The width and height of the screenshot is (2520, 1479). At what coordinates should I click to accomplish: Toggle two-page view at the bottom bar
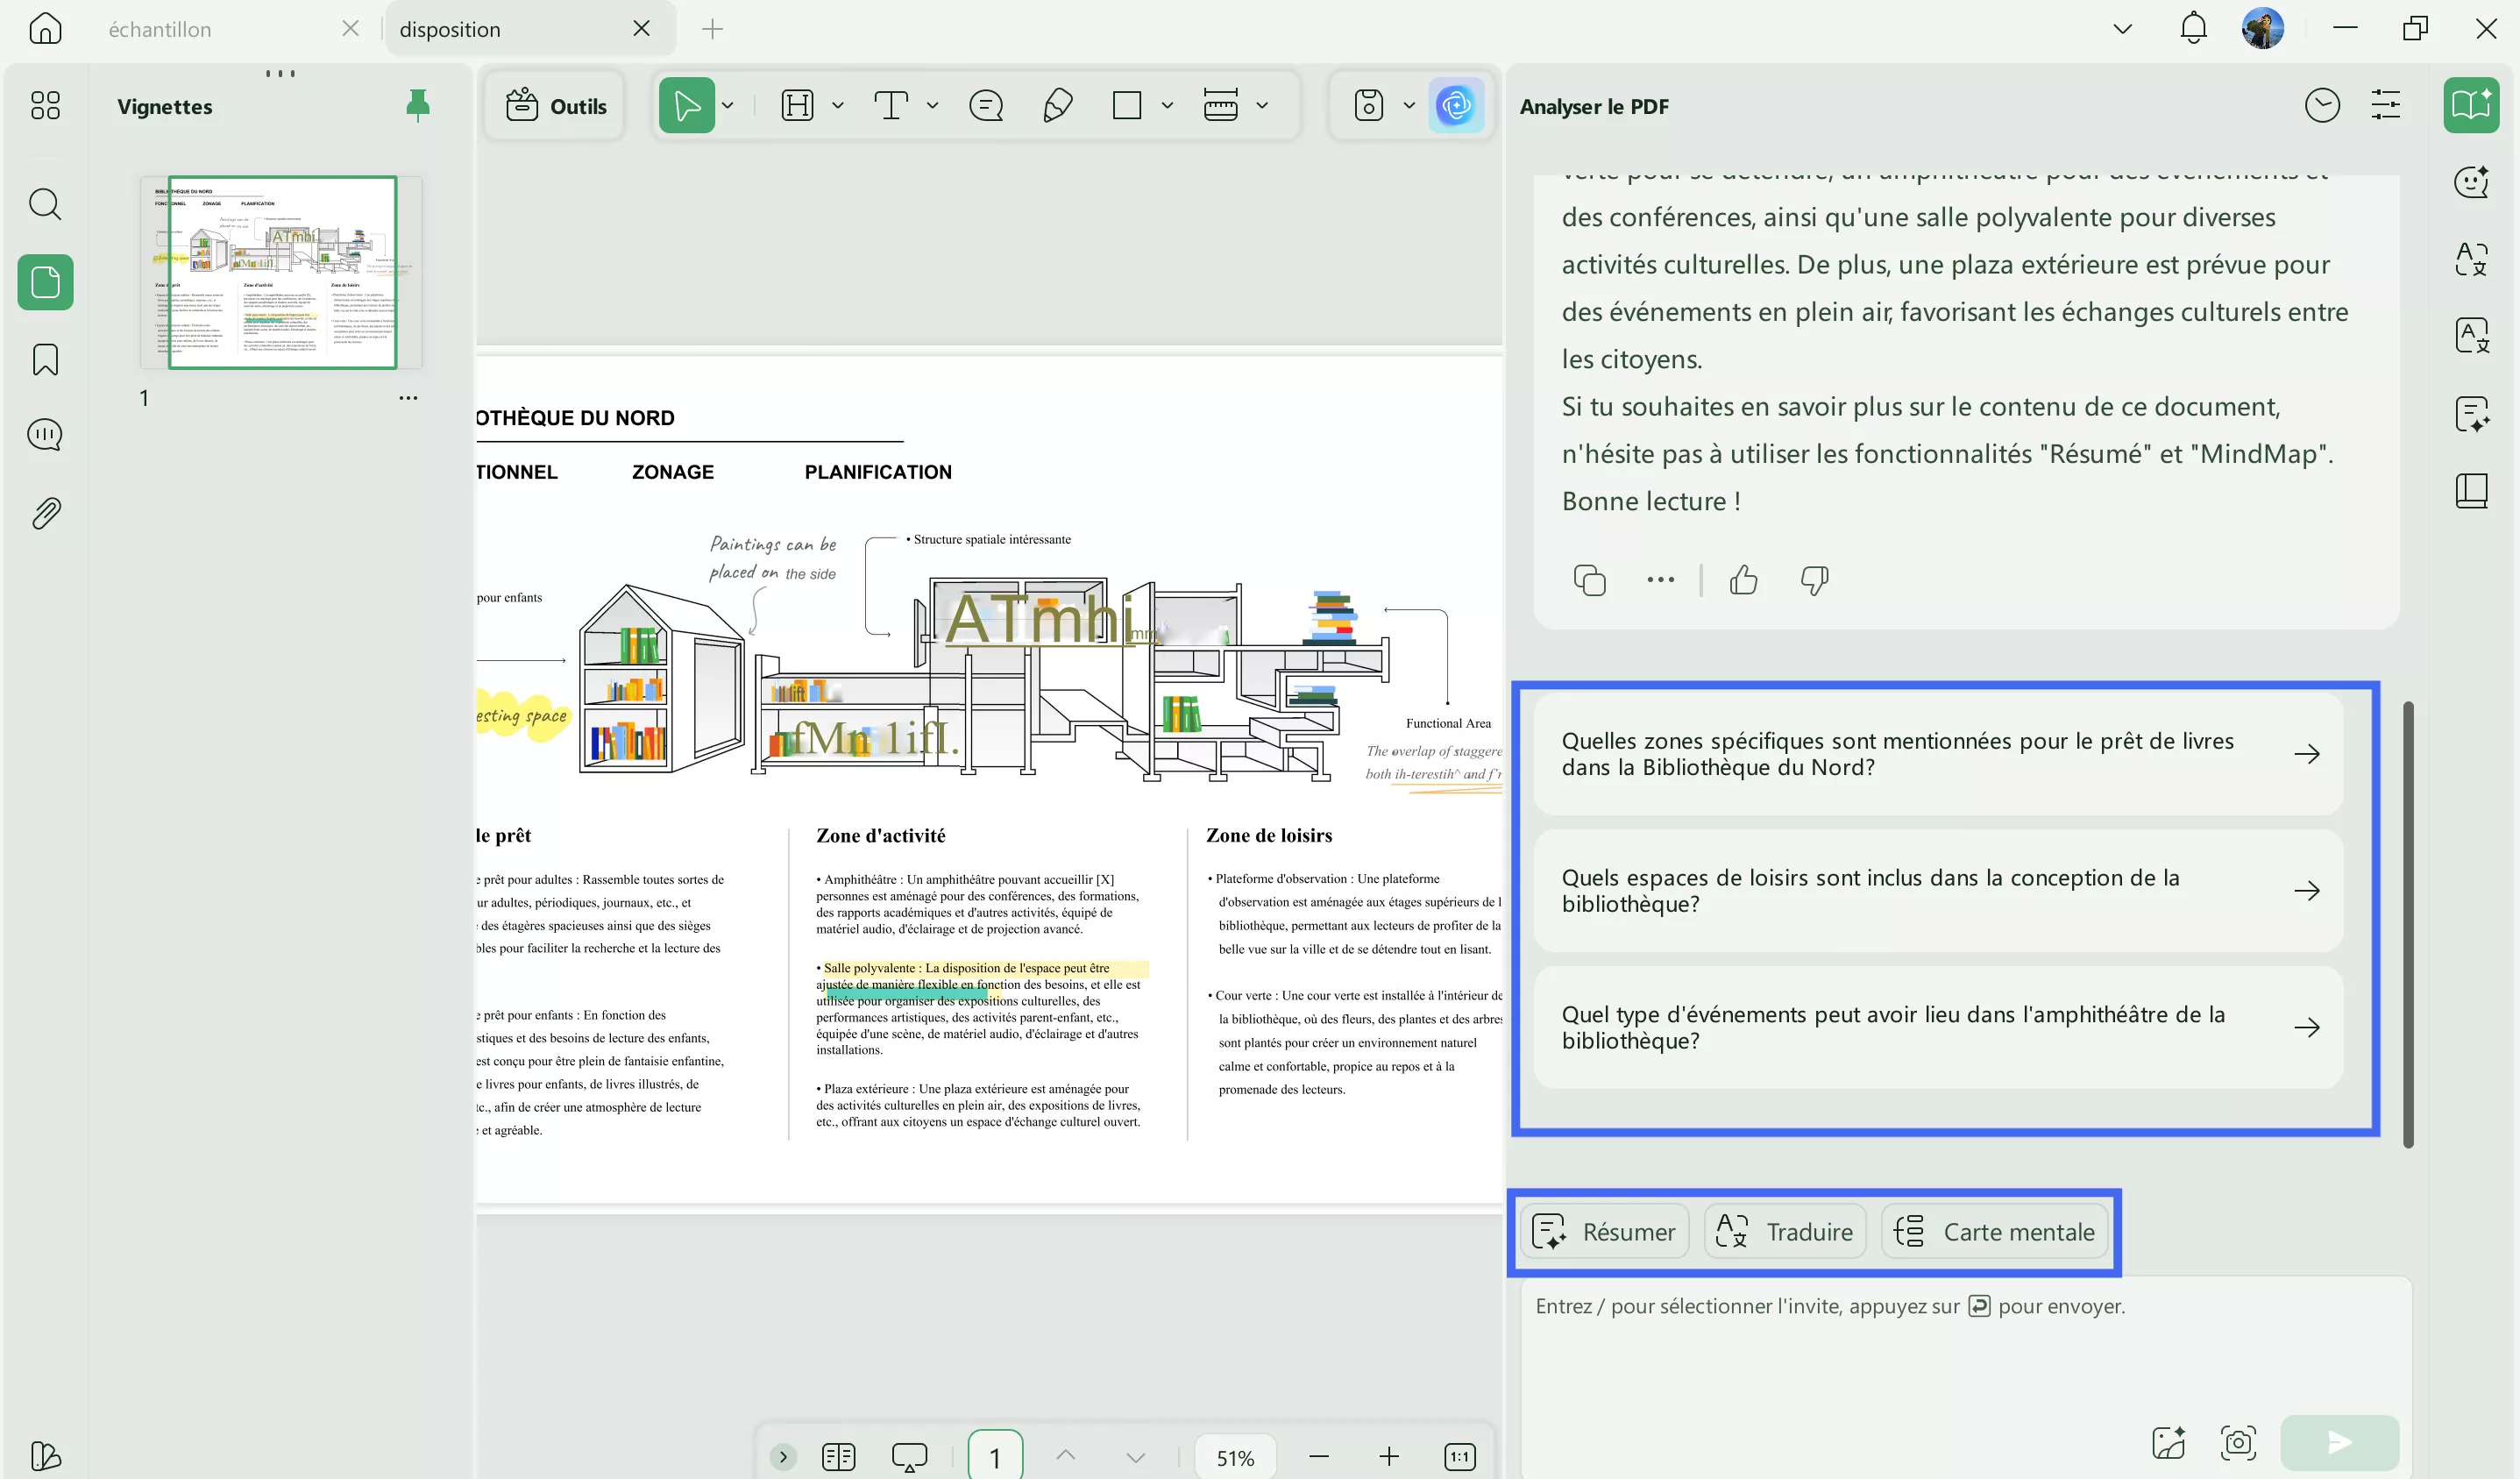pyautogui.click(x=838, y=1456)
